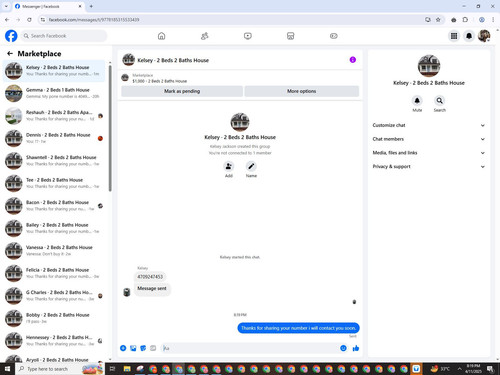Open Windows Start menu
Viewport: 500px width, 375px height.
click(7, 369)
